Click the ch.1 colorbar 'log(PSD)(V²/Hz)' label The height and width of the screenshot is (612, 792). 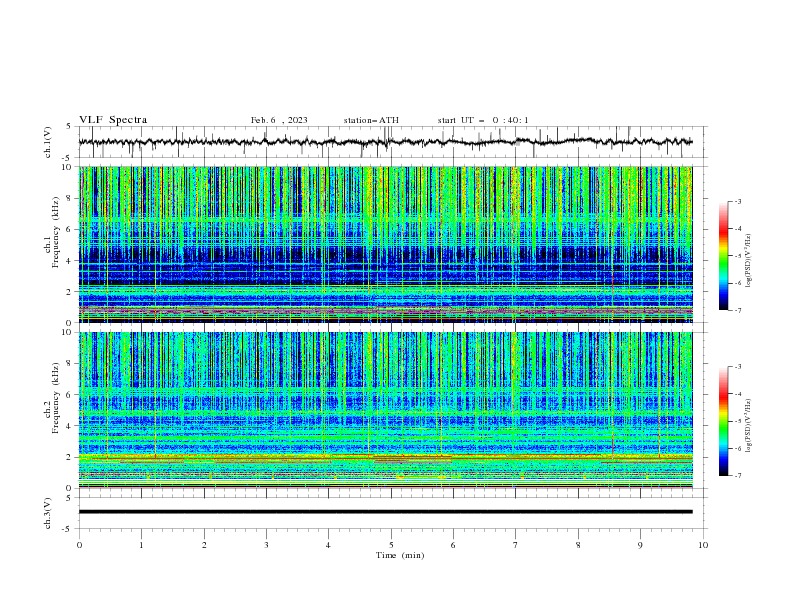749,261
